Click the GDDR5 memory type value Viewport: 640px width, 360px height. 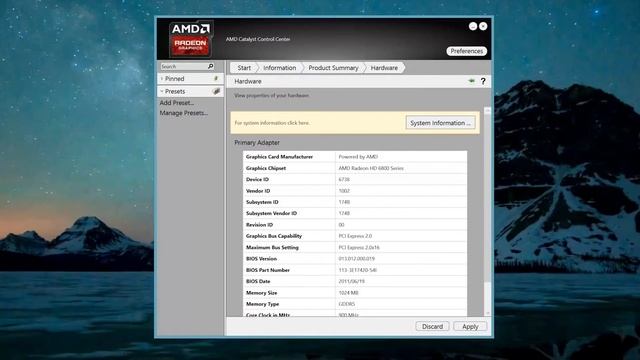coord(347,304)
